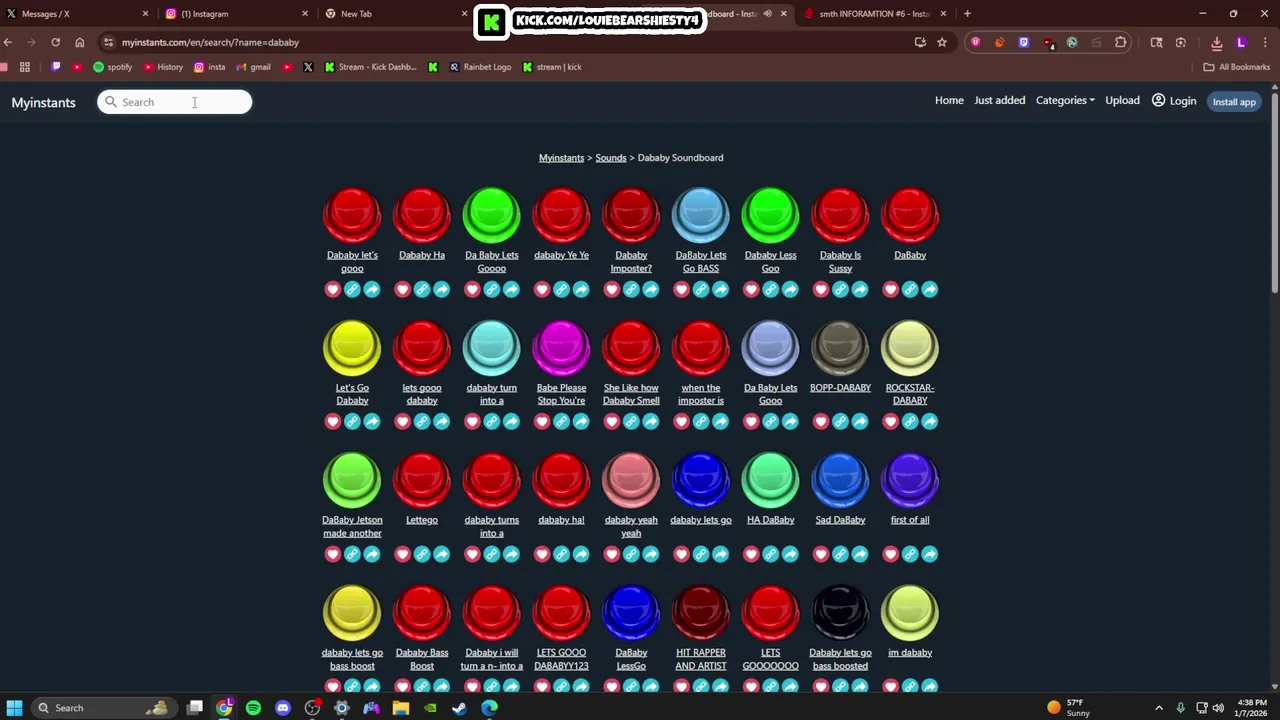Copy link icon for 'She Like how Dababy Smell'
Viewport: 1280px width, 720px height.
click(x=631, y=421)
